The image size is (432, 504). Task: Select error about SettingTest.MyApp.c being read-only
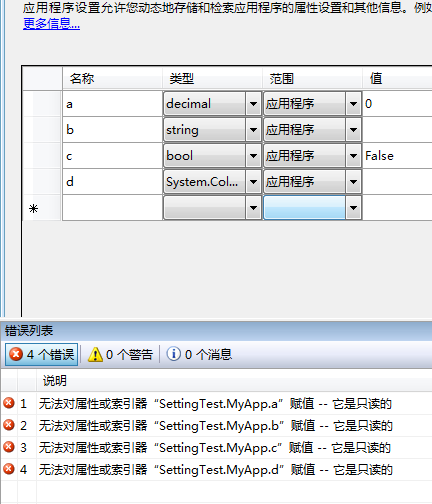[216, 448]
